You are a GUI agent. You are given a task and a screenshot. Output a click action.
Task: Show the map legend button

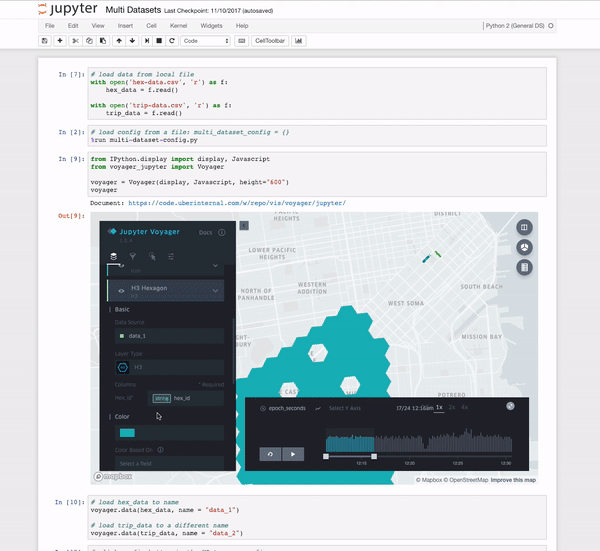[524, 267]
